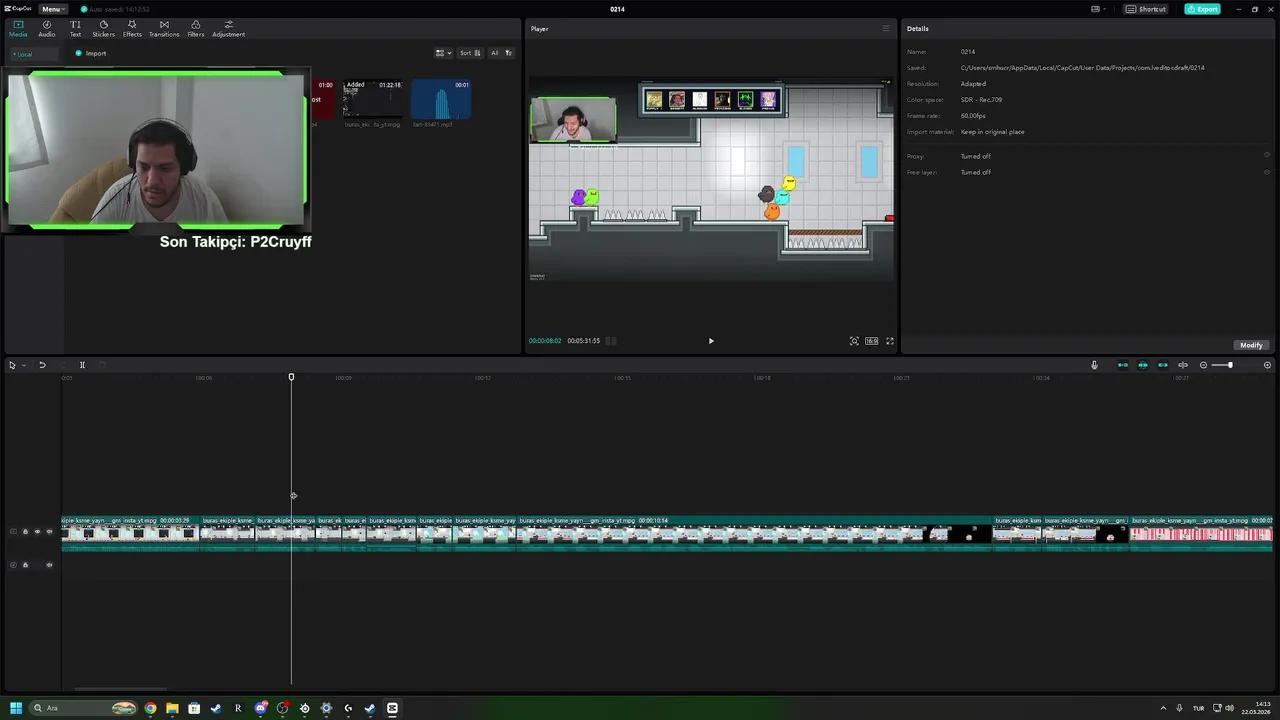
Task: Click the Split tool icon
Action: 82,365
